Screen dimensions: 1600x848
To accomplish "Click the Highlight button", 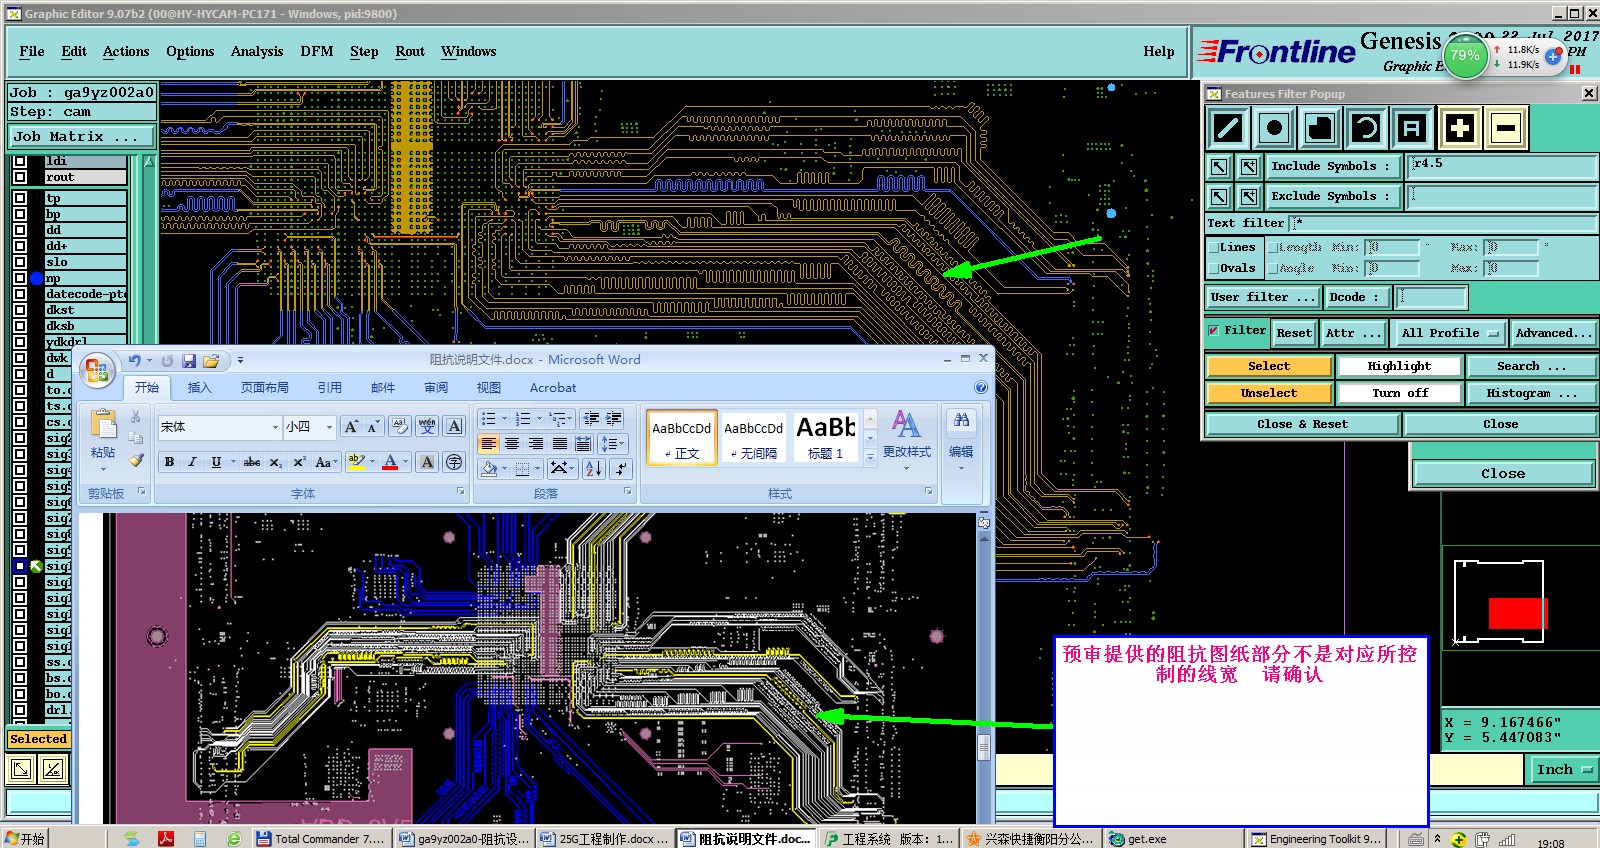I will 1399,366.
